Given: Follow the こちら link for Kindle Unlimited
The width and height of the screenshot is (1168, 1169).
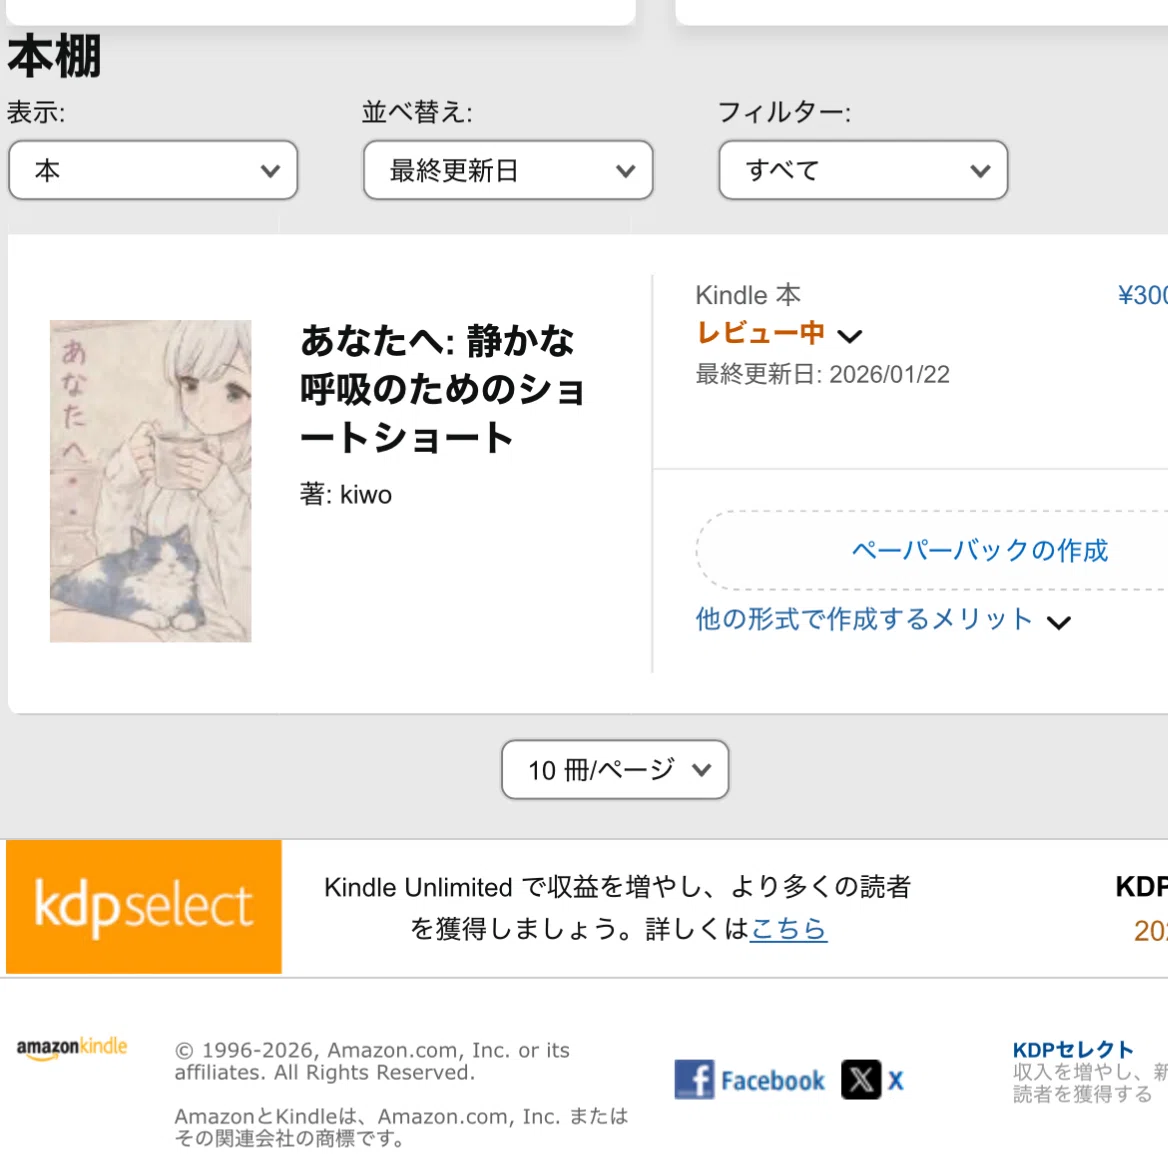Looking at the screenshot, I should pyautogui.click(x=789, y=929).
